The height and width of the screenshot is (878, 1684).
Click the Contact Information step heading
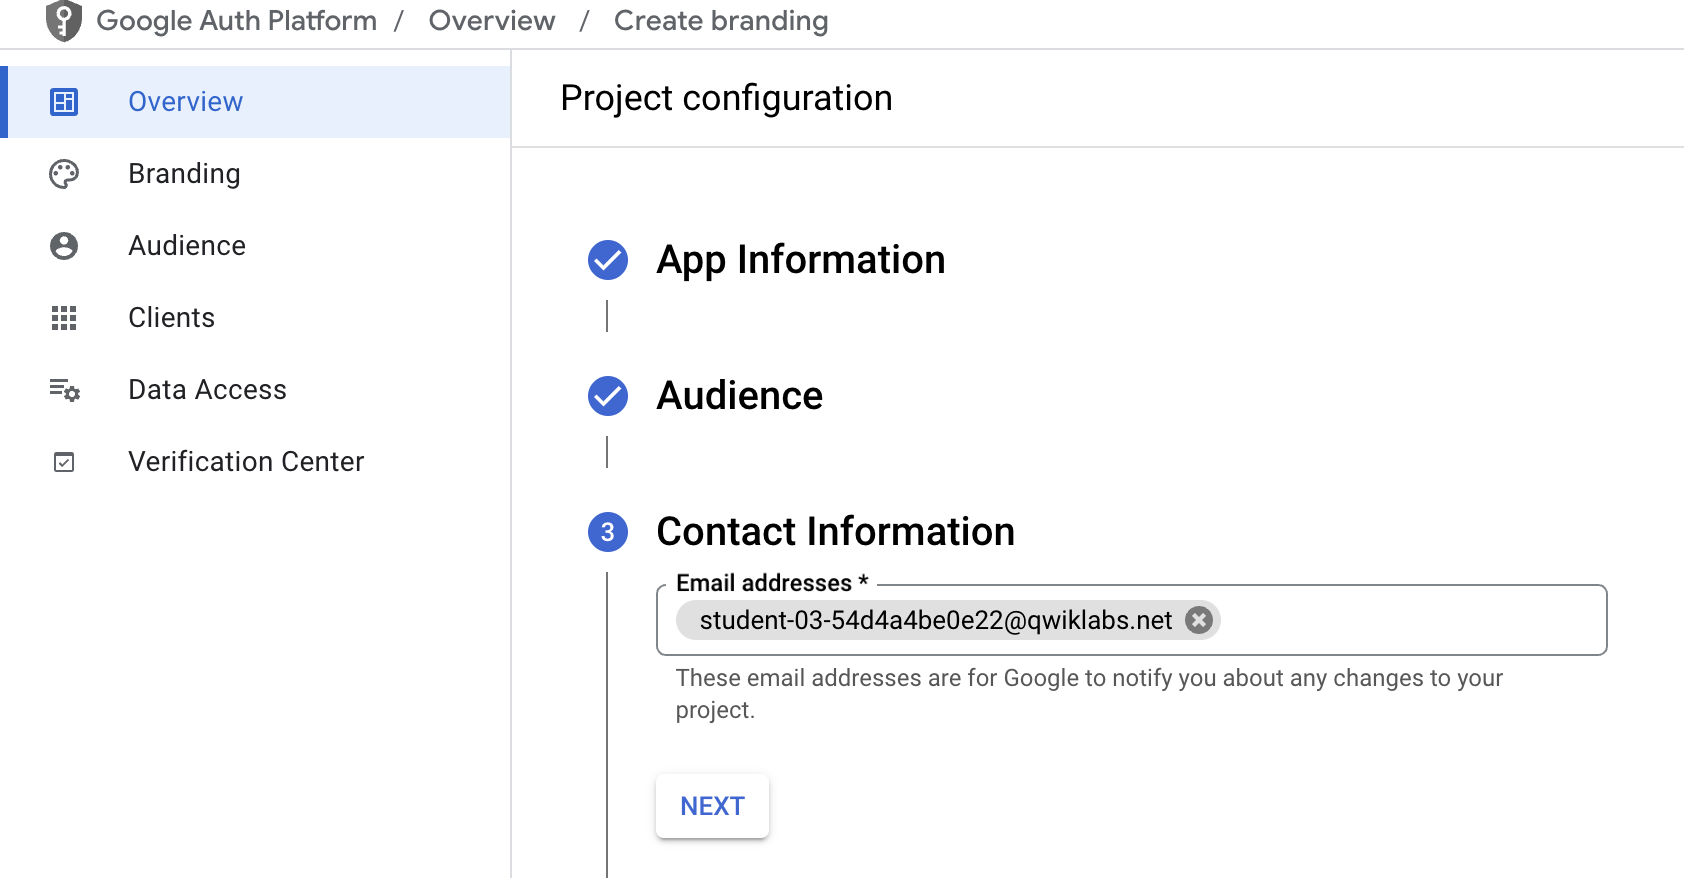pos(836,532)
